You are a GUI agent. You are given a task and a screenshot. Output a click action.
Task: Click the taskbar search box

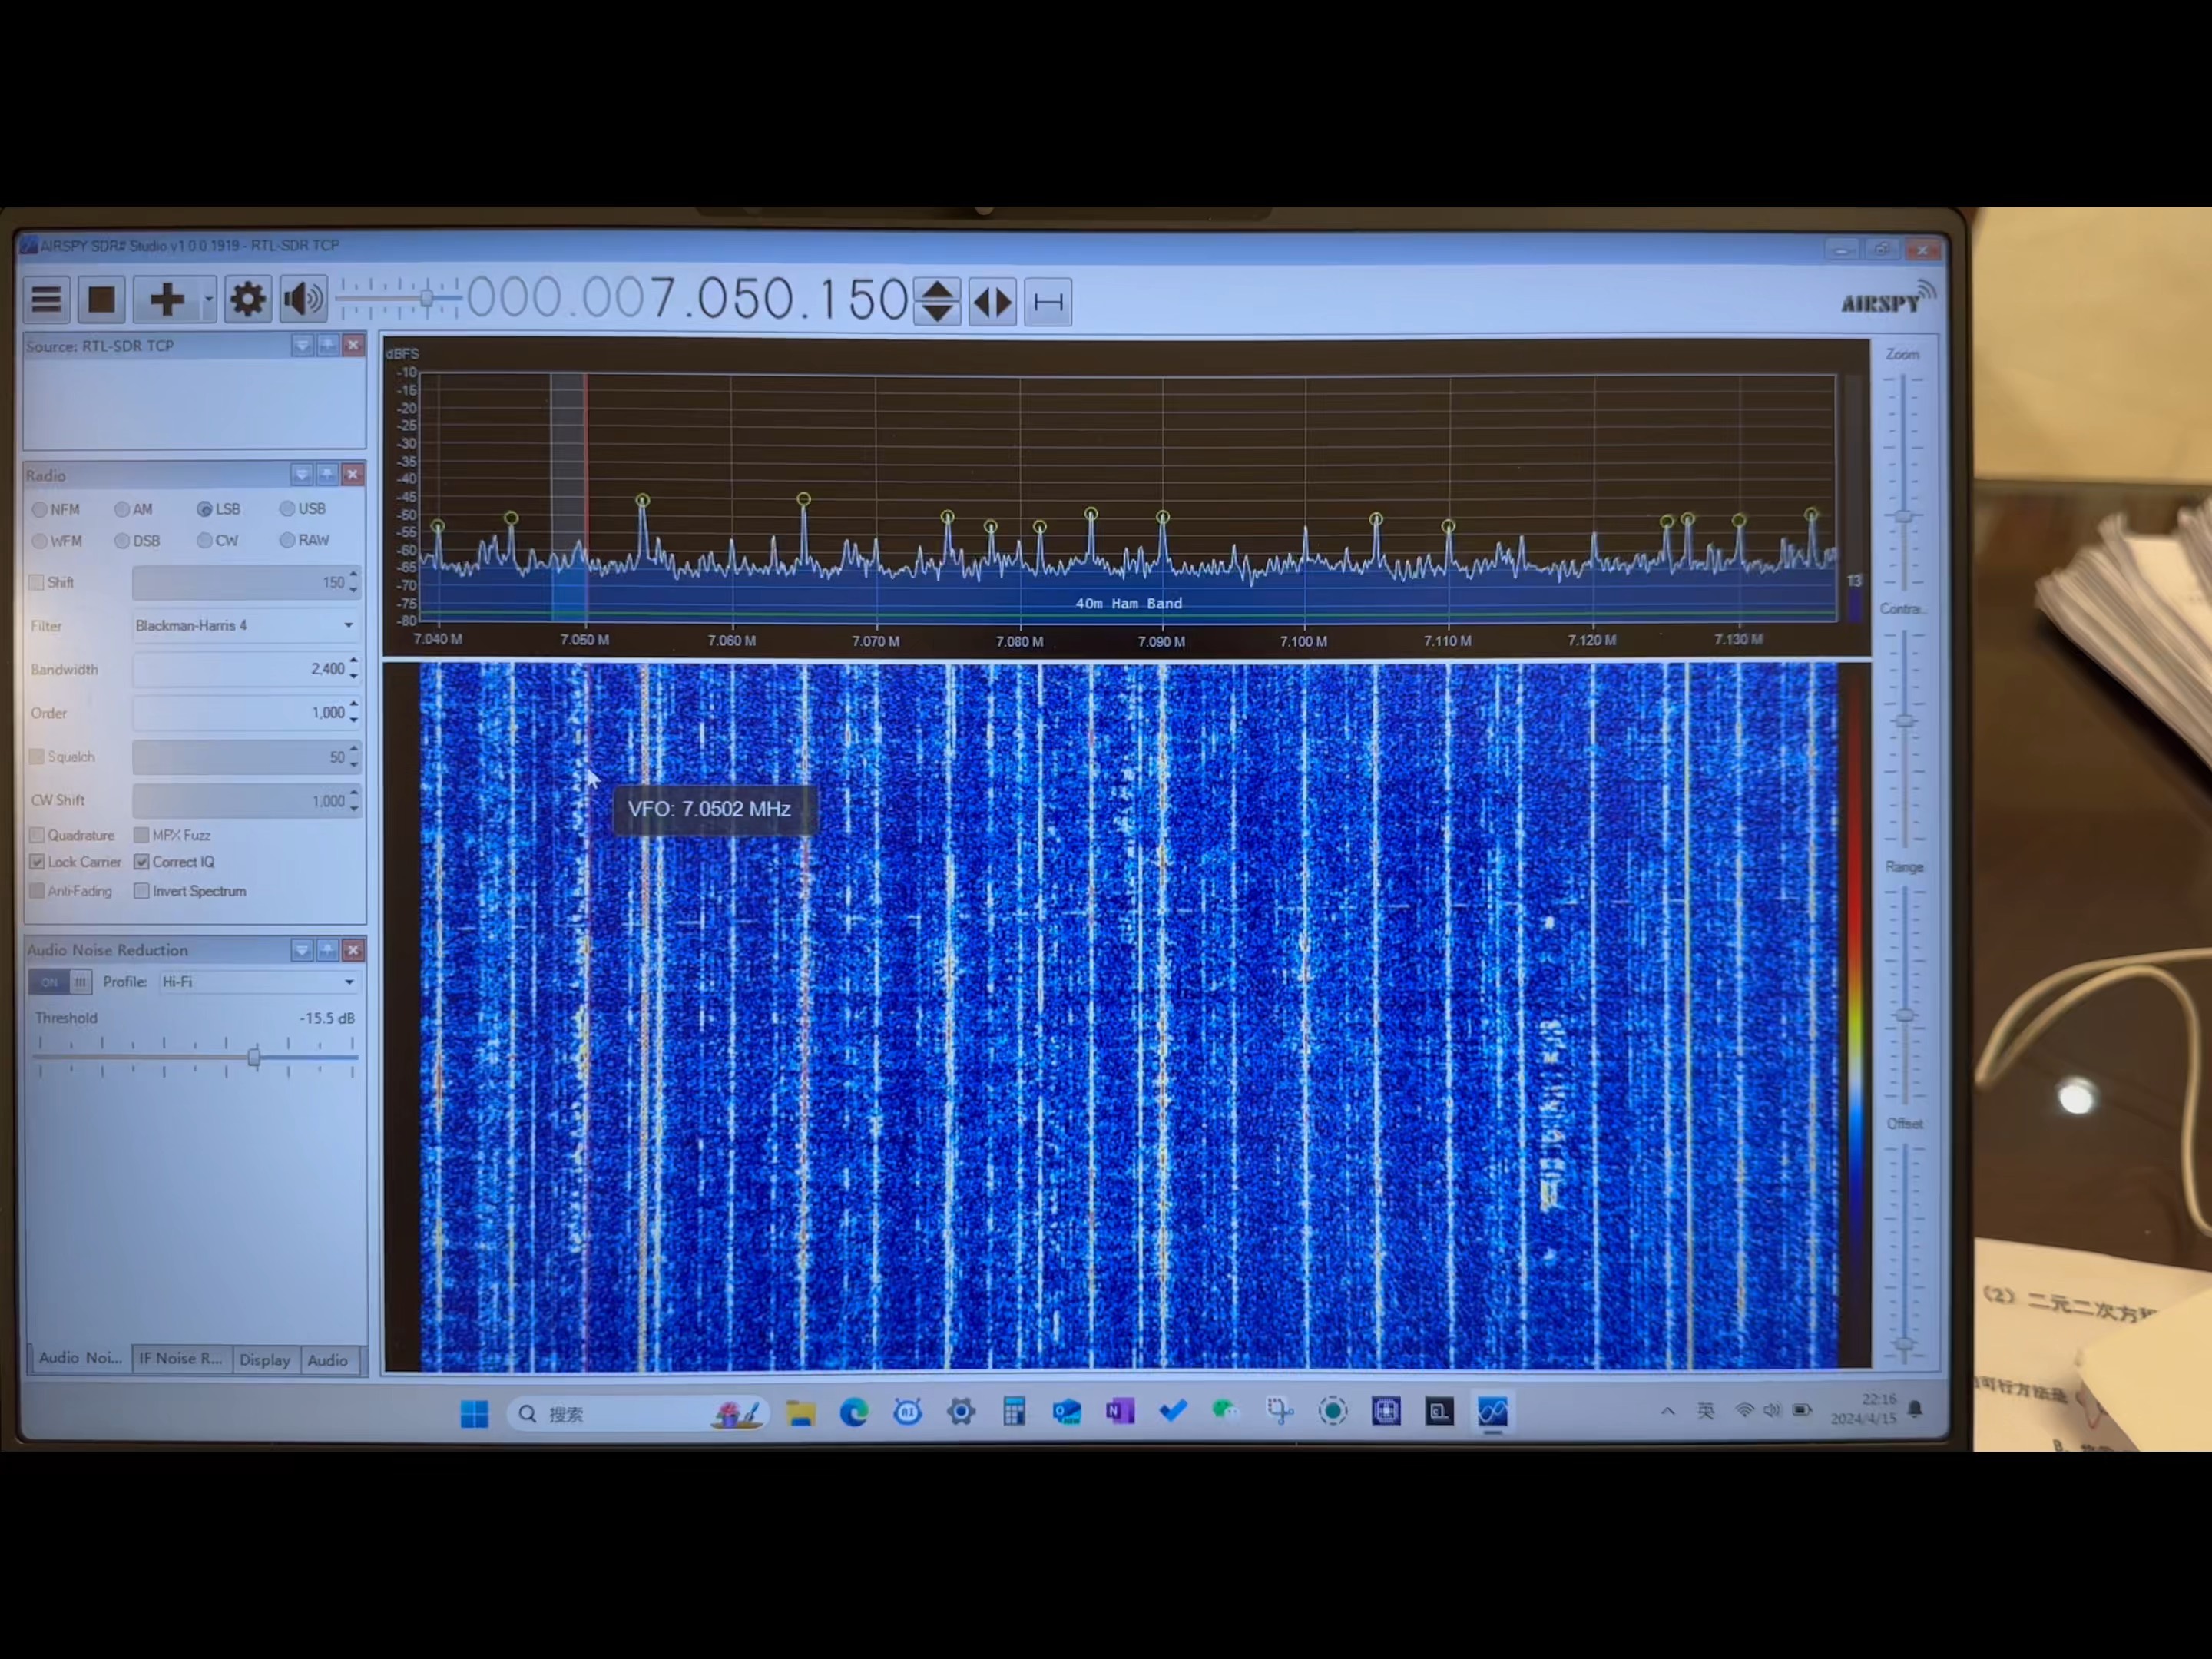(637, 1413)
